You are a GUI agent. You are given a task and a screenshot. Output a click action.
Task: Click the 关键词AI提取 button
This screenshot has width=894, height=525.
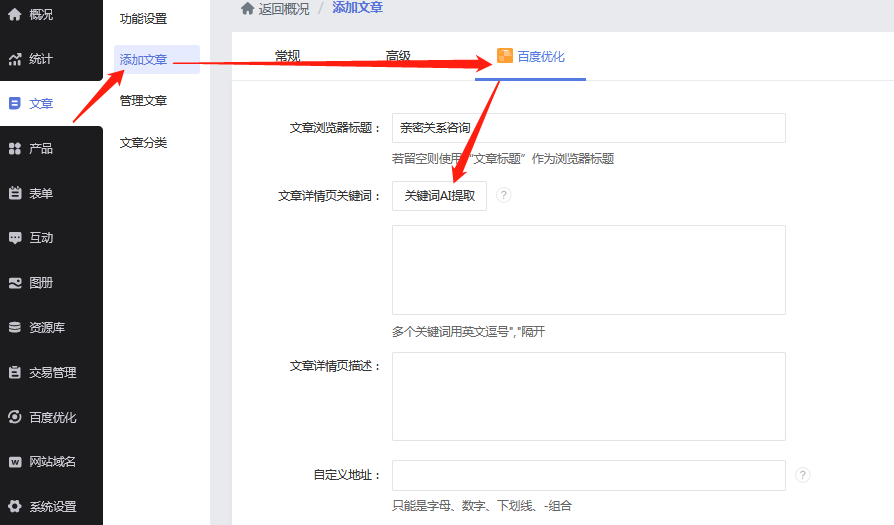coord(440,196)
